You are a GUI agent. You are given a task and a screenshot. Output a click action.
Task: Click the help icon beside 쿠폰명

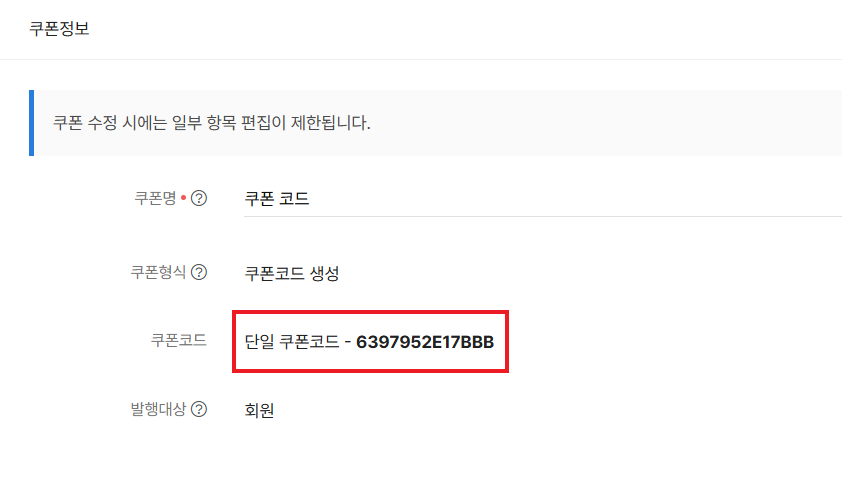click(x=199, y=198)
